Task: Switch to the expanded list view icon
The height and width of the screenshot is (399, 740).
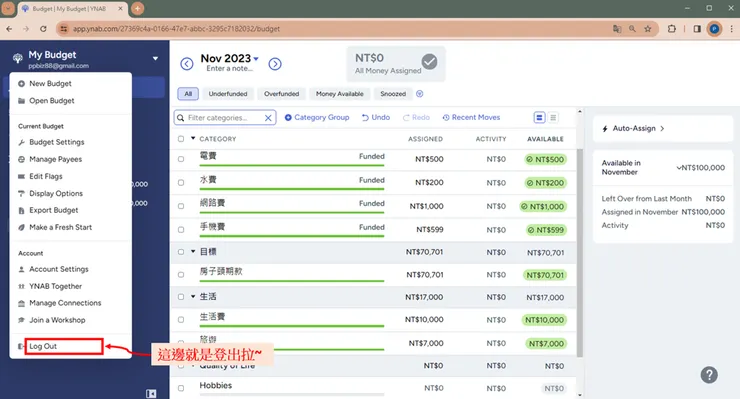Action: [x=539, y=117]
